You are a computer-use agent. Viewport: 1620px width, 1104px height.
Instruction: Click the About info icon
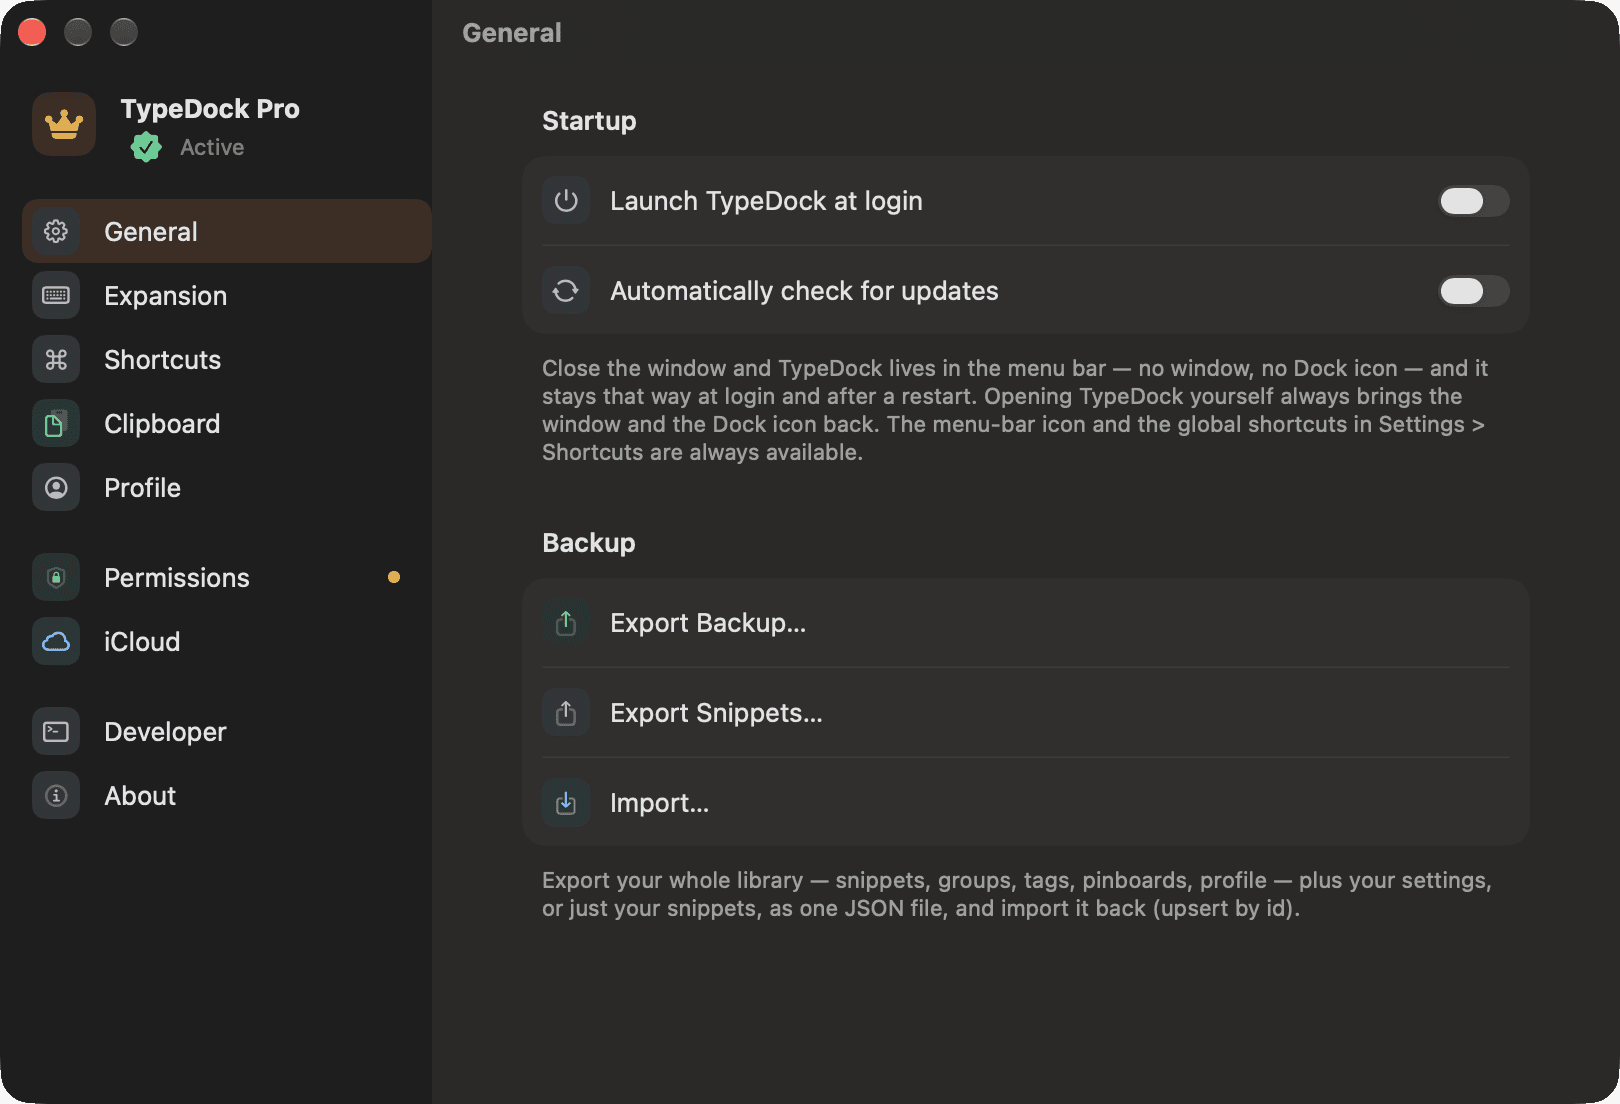tap(56, 795)
